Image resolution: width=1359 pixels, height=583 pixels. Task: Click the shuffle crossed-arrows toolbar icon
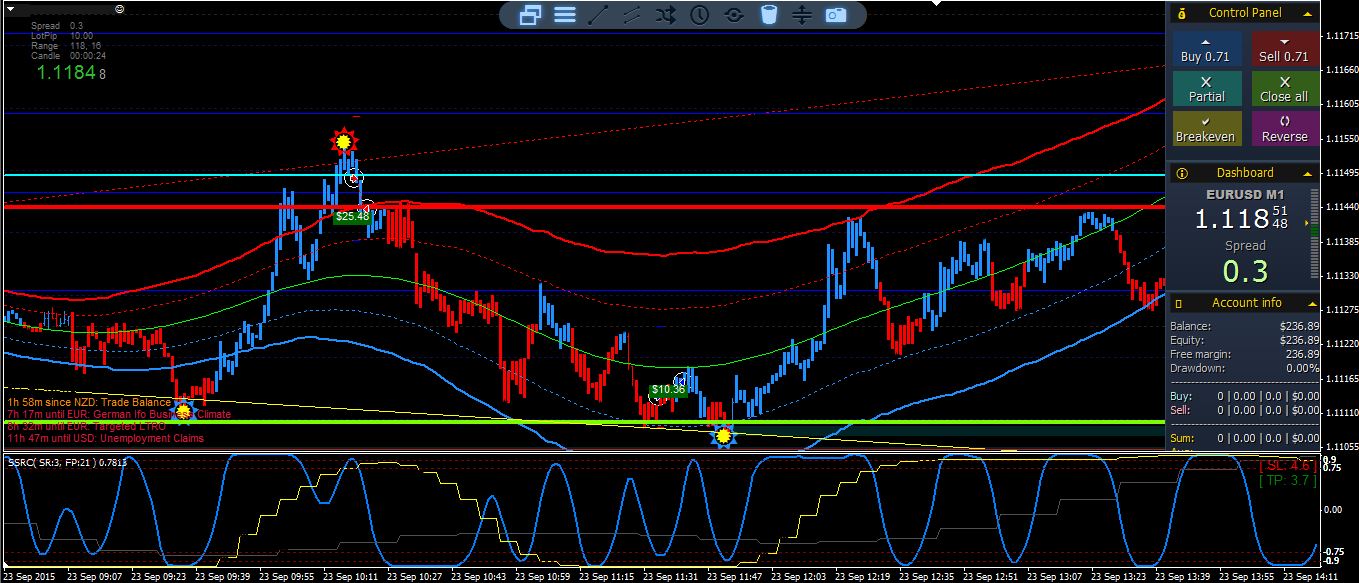tap(666, 15)
